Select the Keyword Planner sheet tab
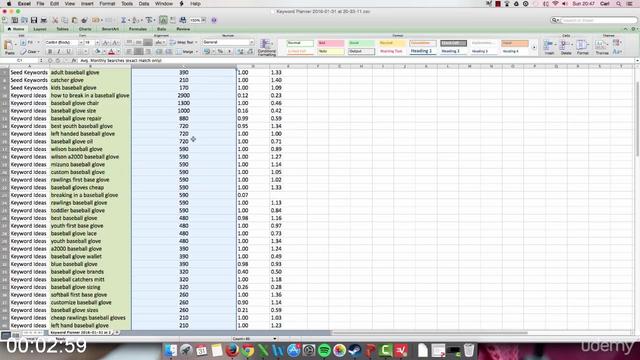Viewport: 640px width, 360px height. click(80, 333)
